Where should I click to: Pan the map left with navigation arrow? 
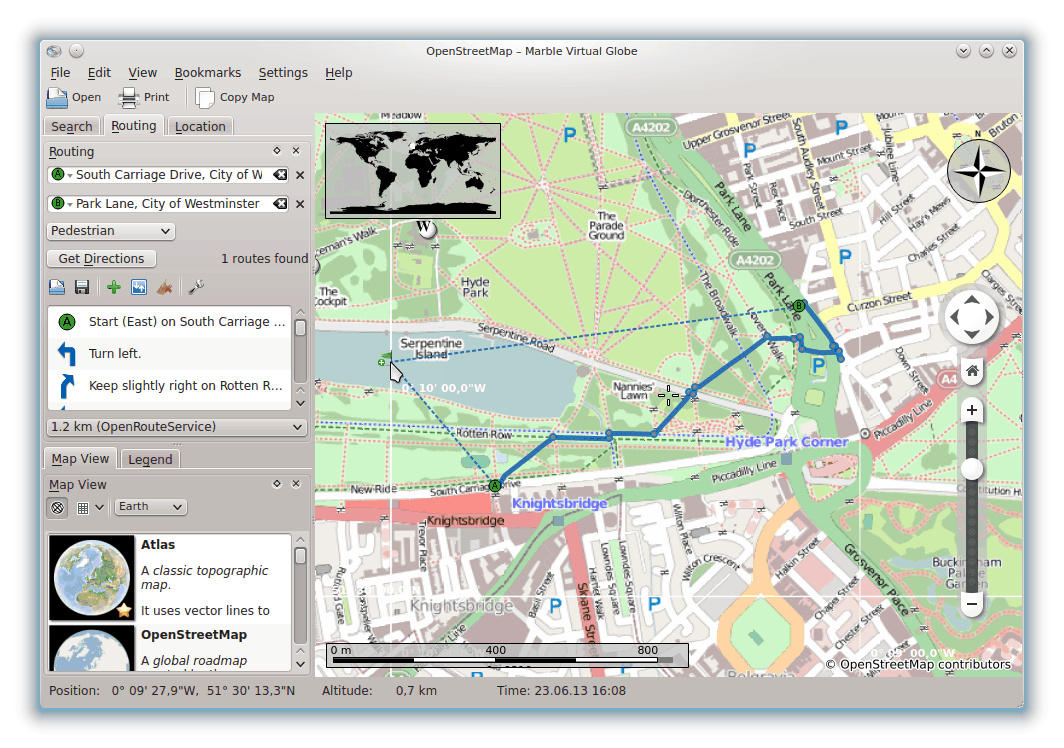pos(955,317)
